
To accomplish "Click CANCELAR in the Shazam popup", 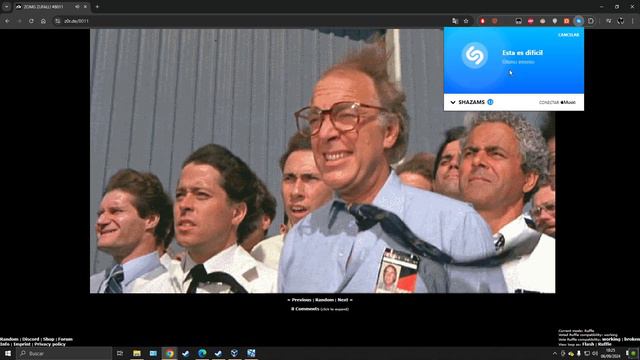I will [x=568, y=35].
